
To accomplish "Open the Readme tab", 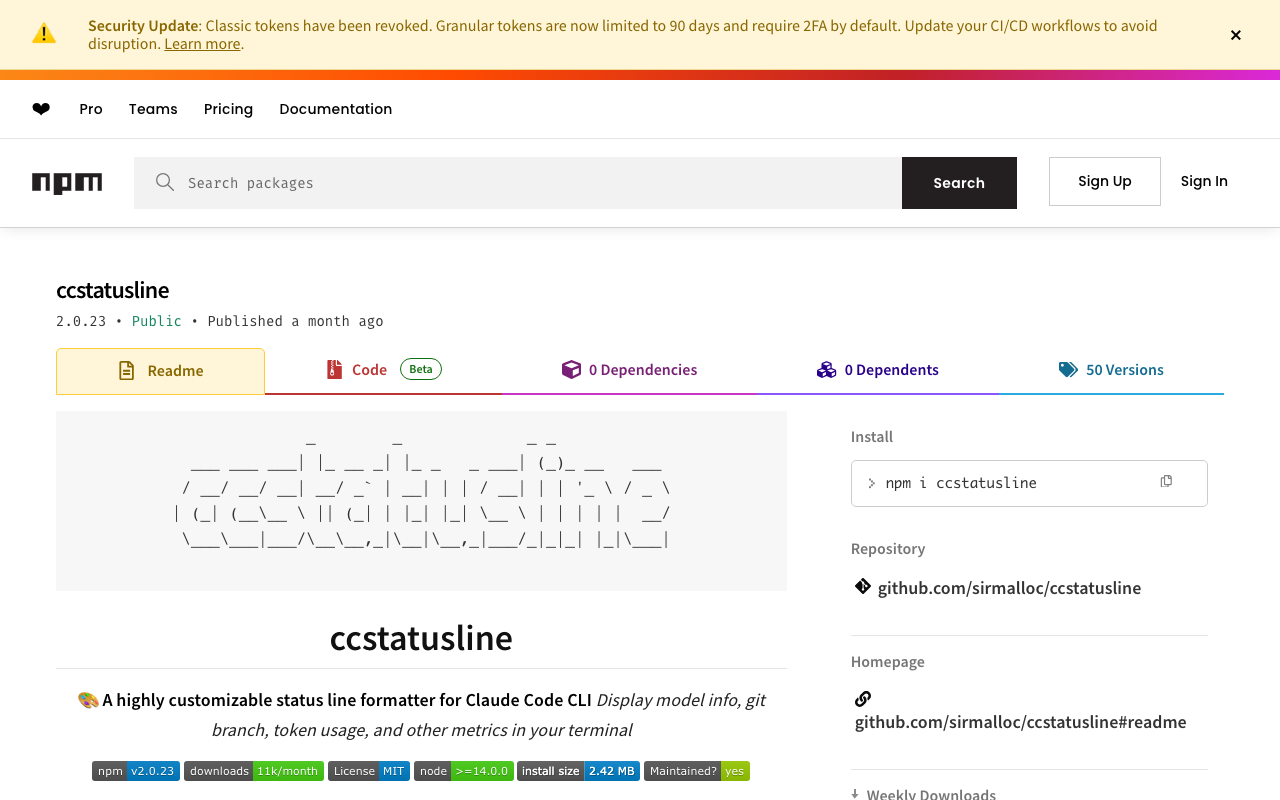I will pos(160,371).
